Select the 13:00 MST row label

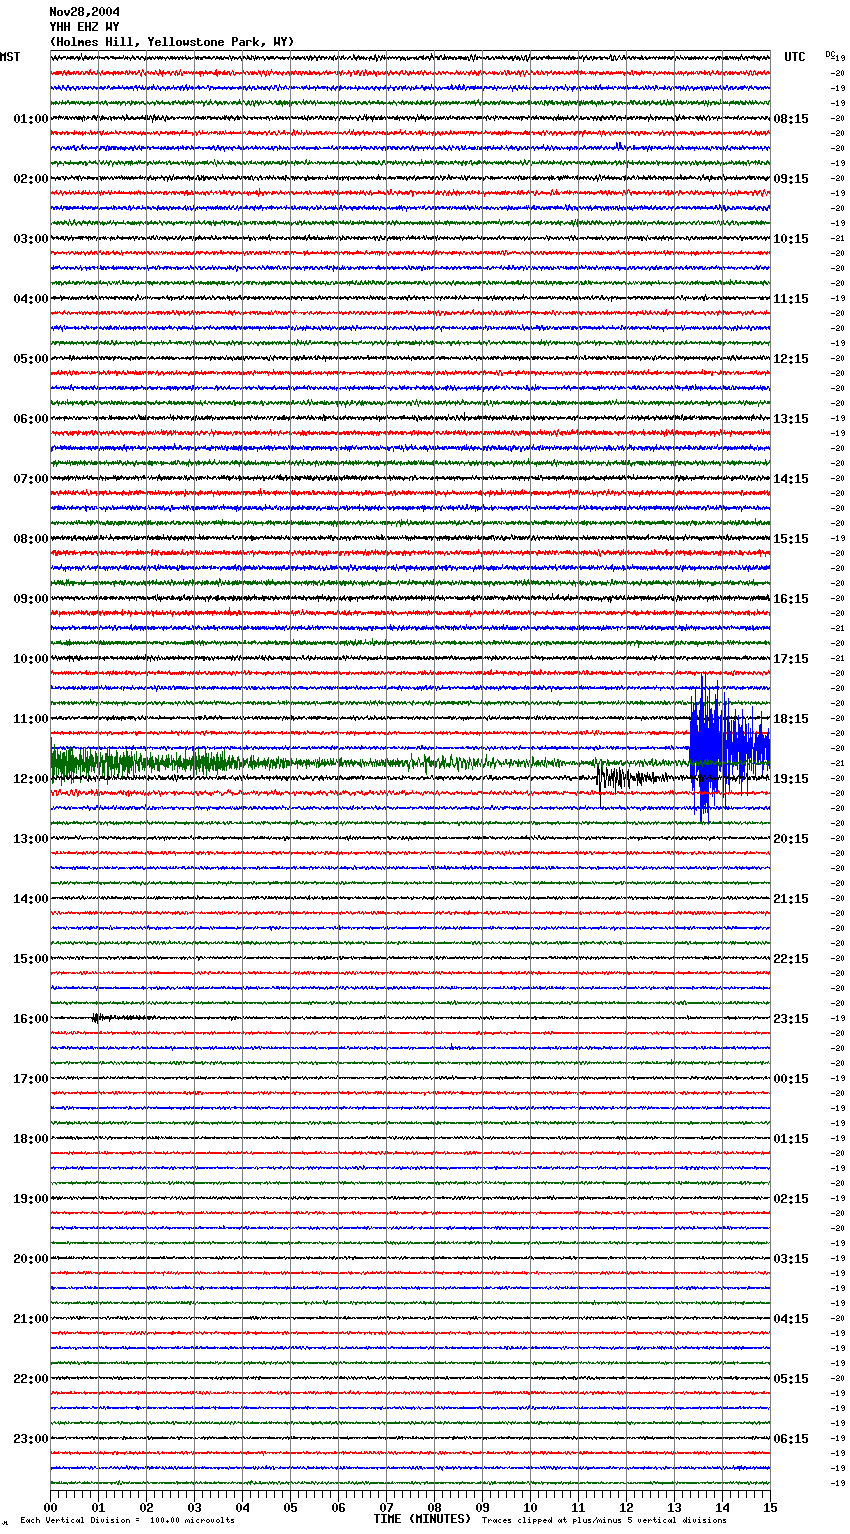pyautogui.click(x=30, y=839)
